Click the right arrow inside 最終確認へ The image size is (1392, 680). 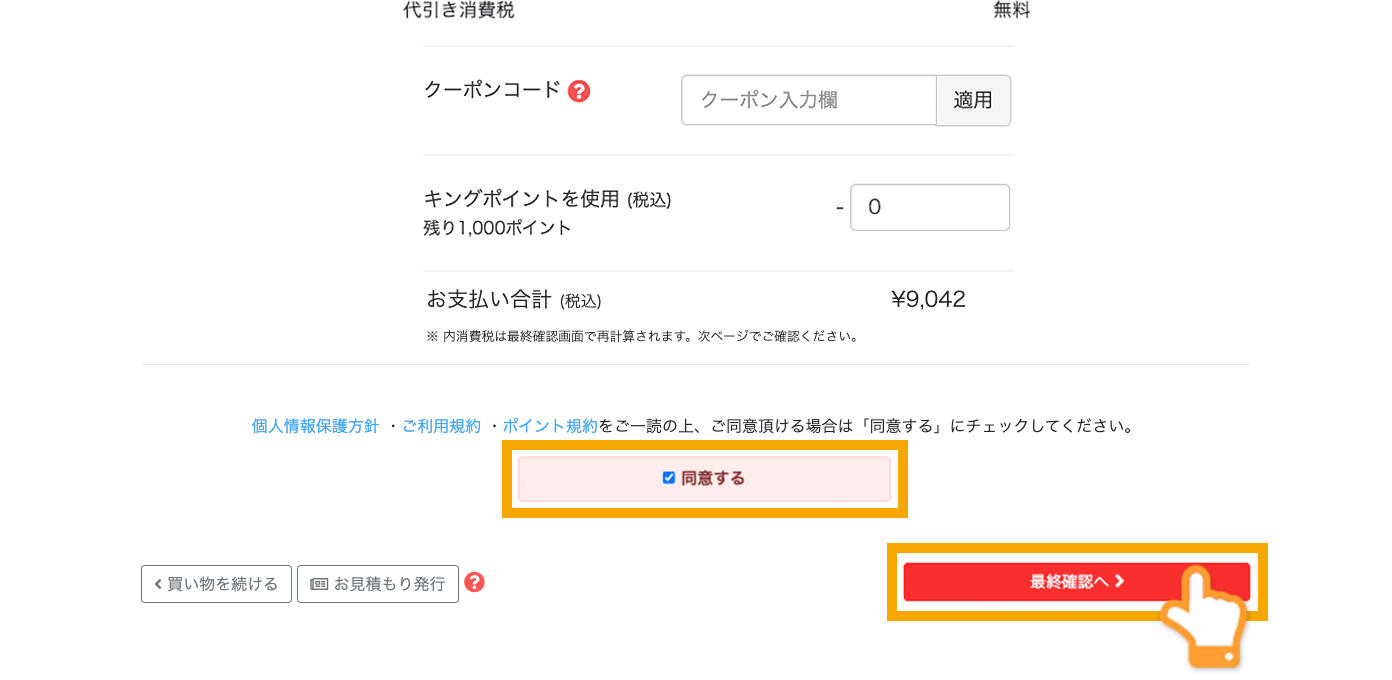click(1117, 582)
